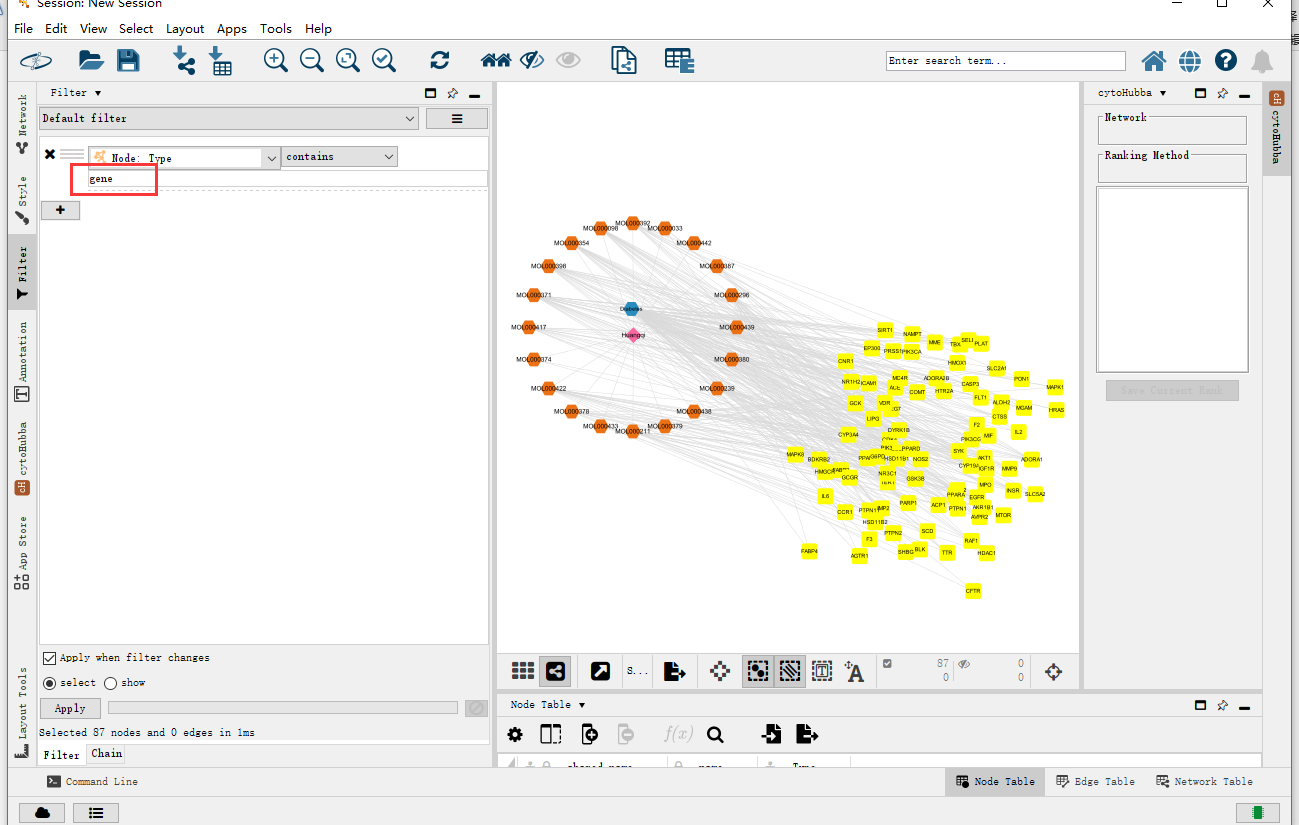Screen dimensions: 1299x825
Task: Import table from file icon
Action: tap(221, 60)
